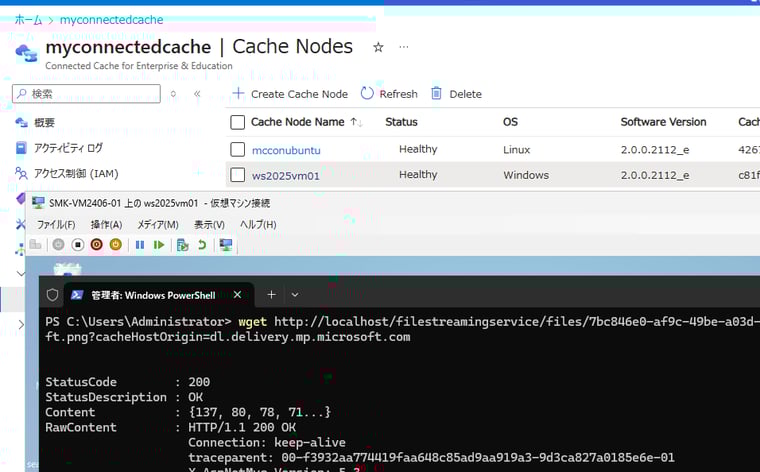Click the IAM people sidebar icon
The width and height of the screenshot is (760, 472).
21,173
